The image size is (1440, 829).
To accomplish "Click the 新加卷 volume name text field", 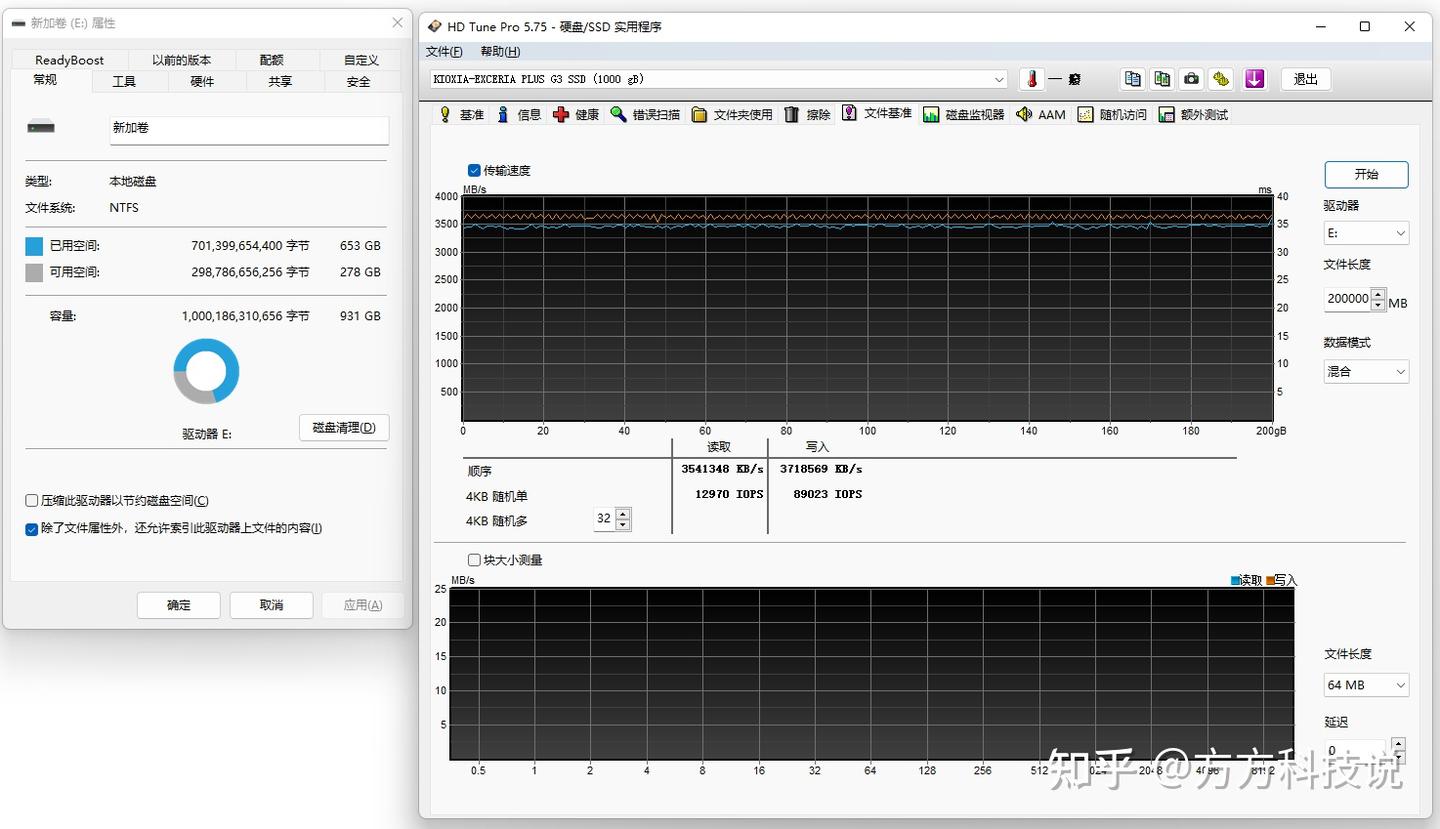I will (x=249, y=129).
